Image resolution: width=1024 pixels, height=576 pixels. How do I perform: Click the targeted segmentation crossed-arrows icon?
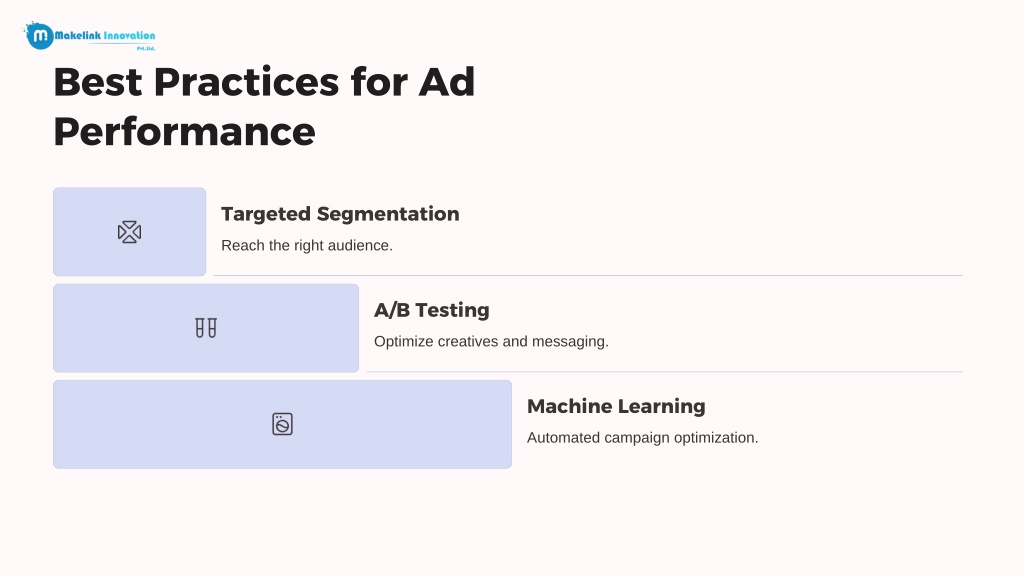click(129, 232)
